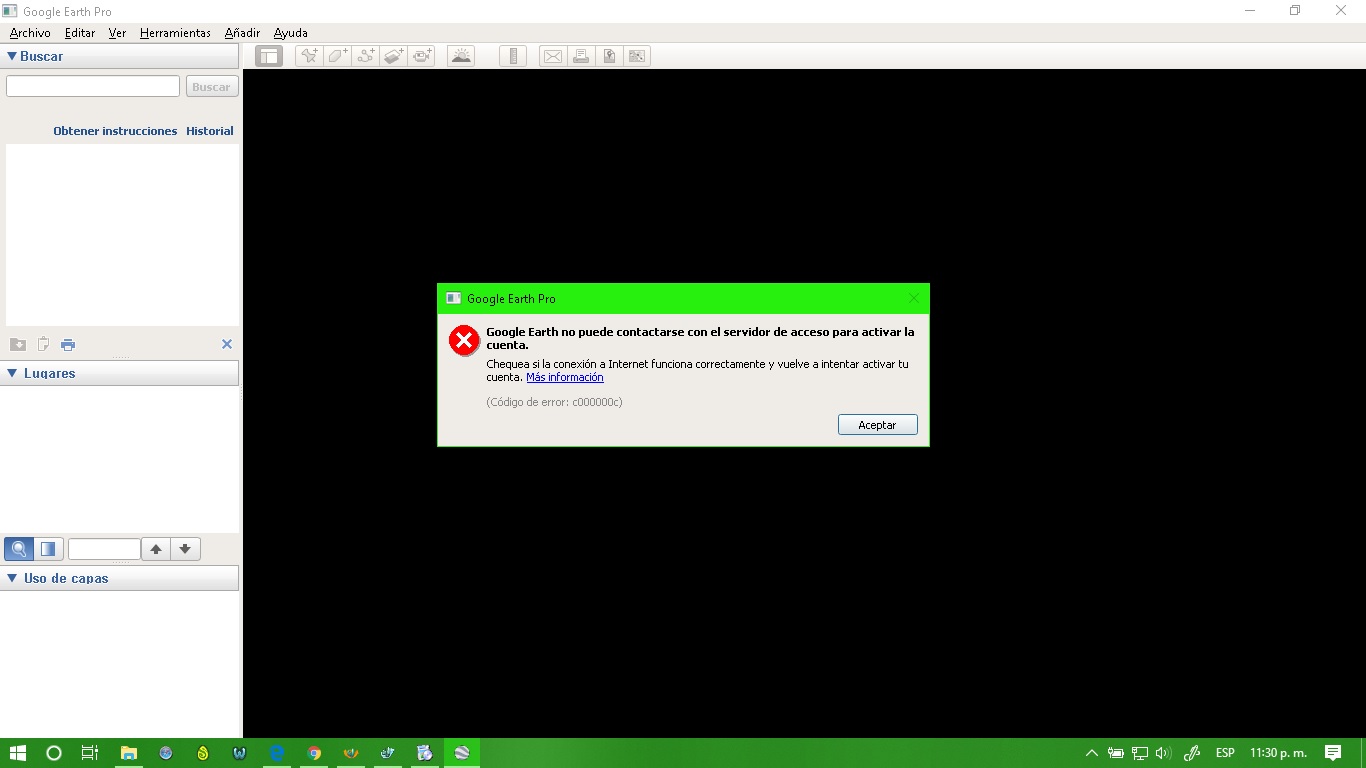This screenshot has width=1366, height=768.
Task: Select the Add Path tool
Action: coord(365,56)
